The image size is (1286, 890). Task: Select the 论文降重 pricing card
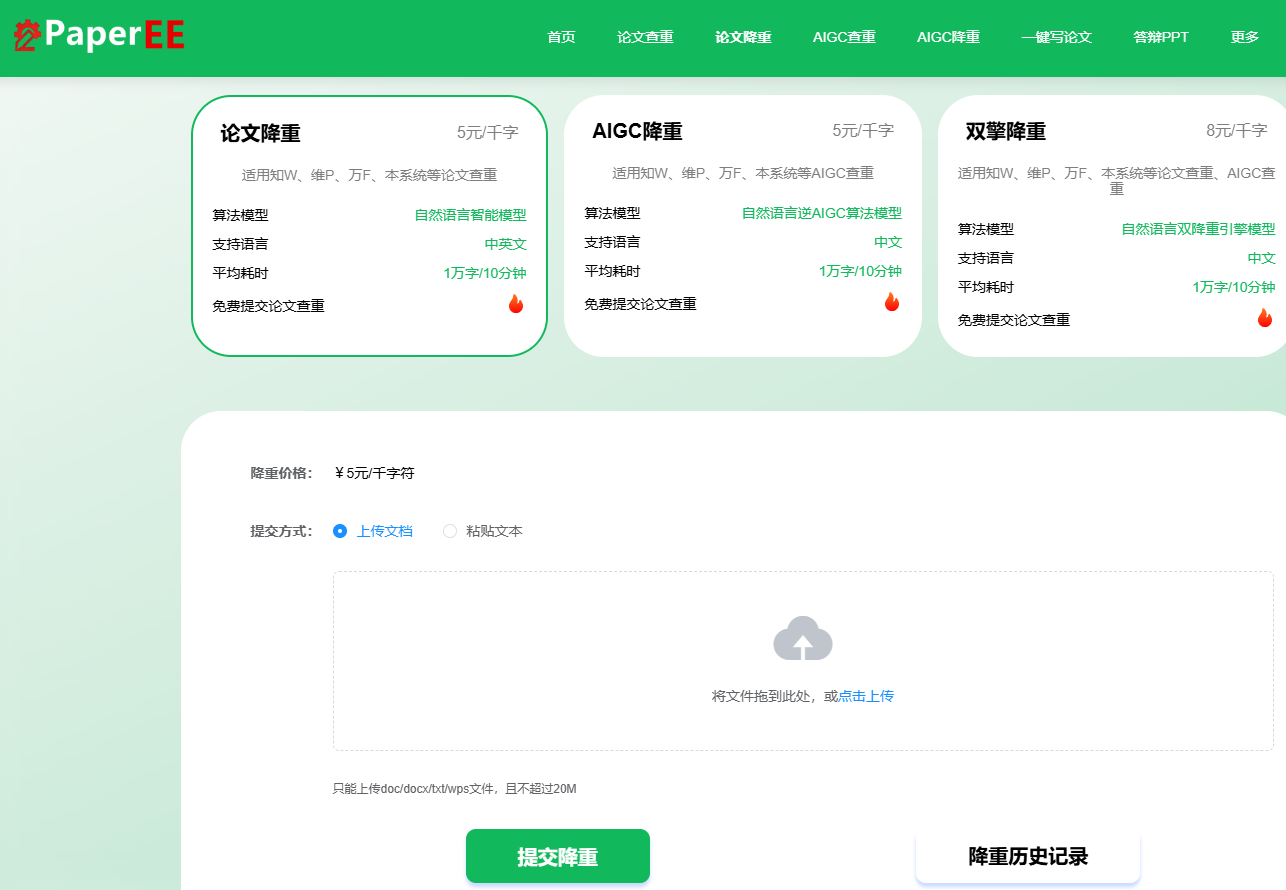[369, 225]
